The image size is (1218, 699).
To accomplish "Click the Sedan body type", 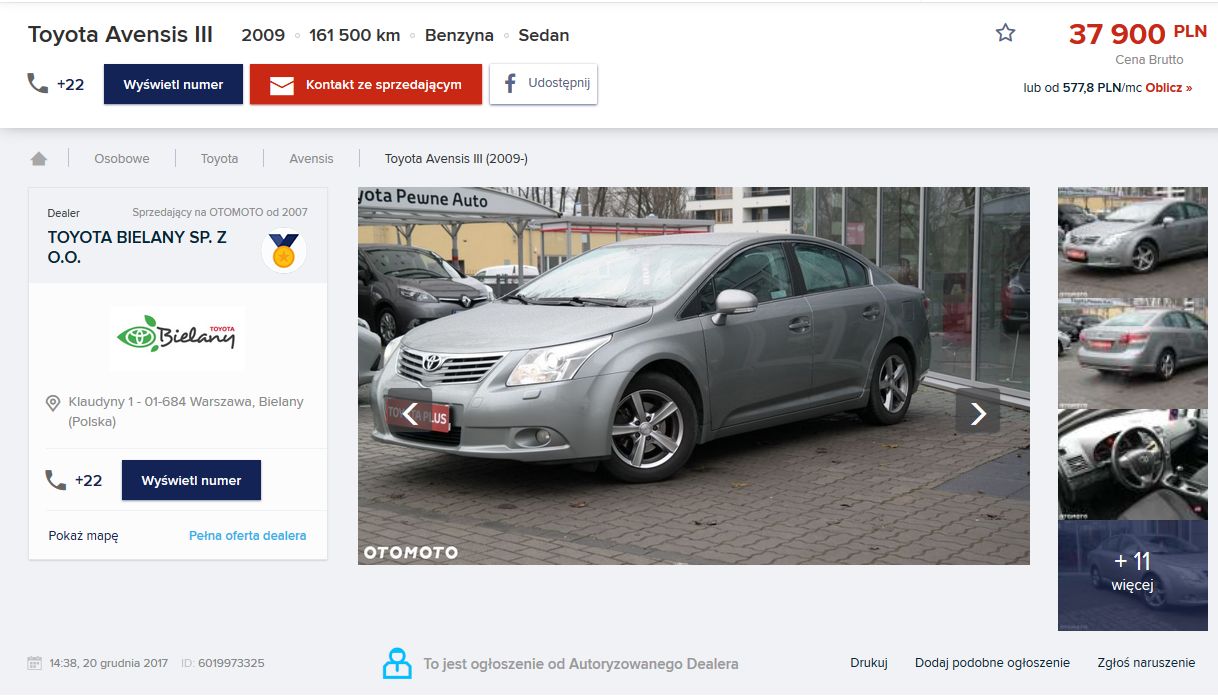I will (x=544, y=35).
